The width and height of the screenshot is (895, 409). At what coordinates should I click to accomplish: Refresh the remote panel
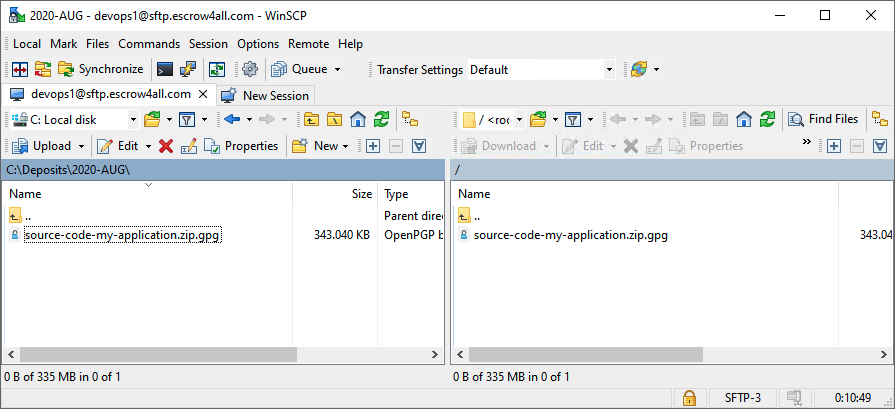point(768,119)
